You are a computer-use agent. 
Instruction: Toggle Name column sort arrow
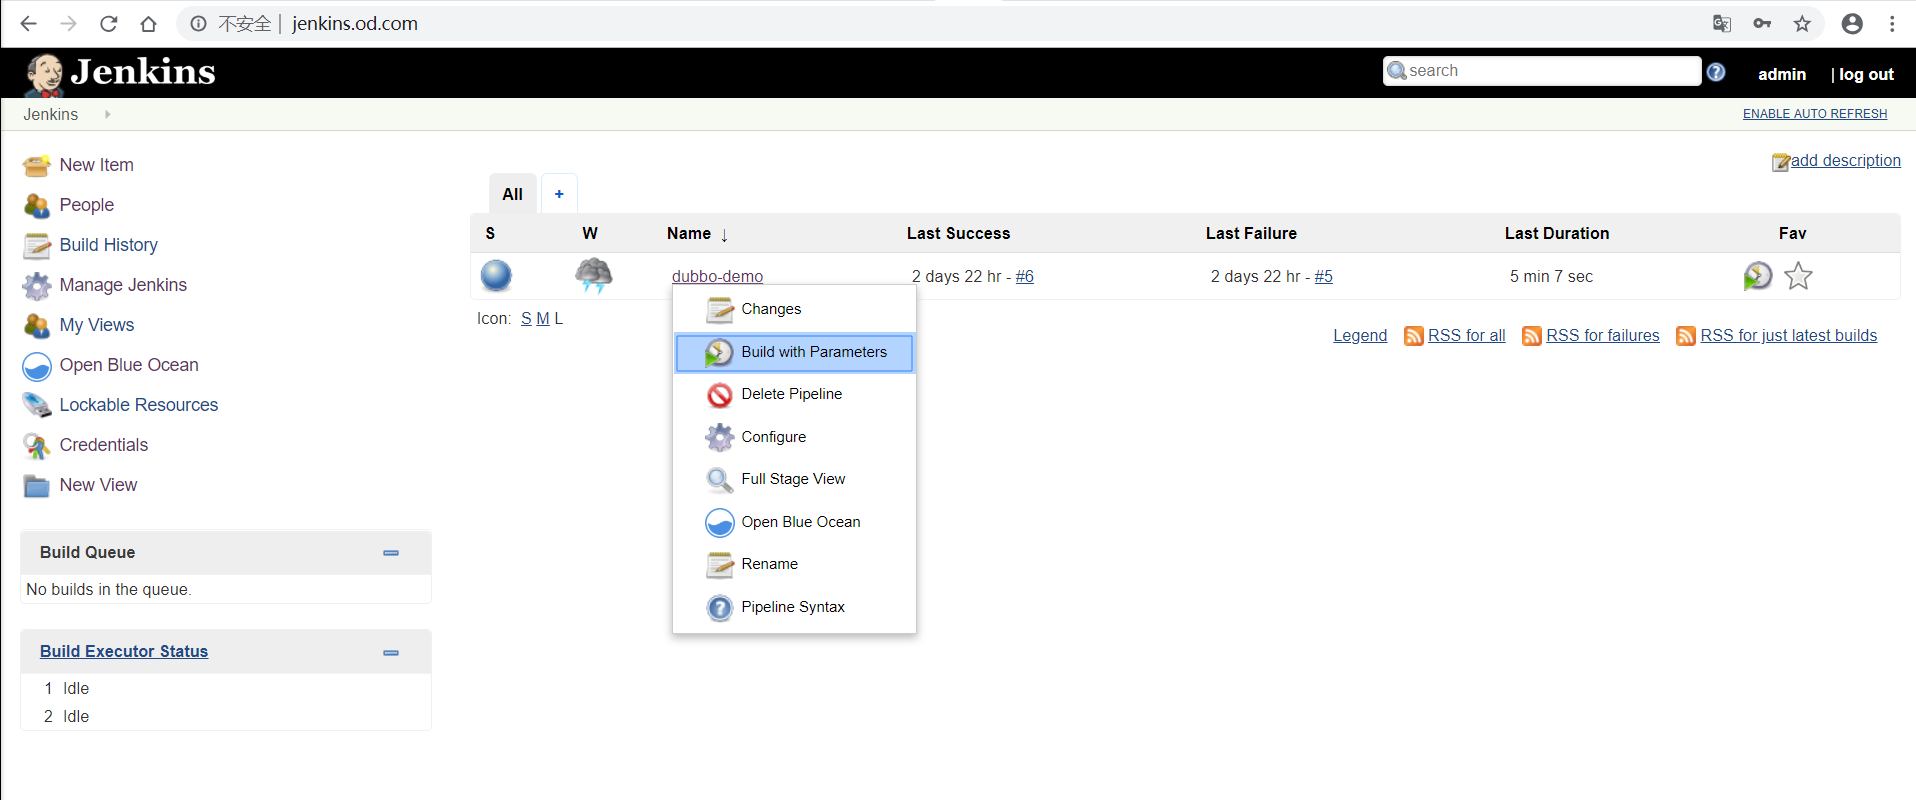point(724,235)
